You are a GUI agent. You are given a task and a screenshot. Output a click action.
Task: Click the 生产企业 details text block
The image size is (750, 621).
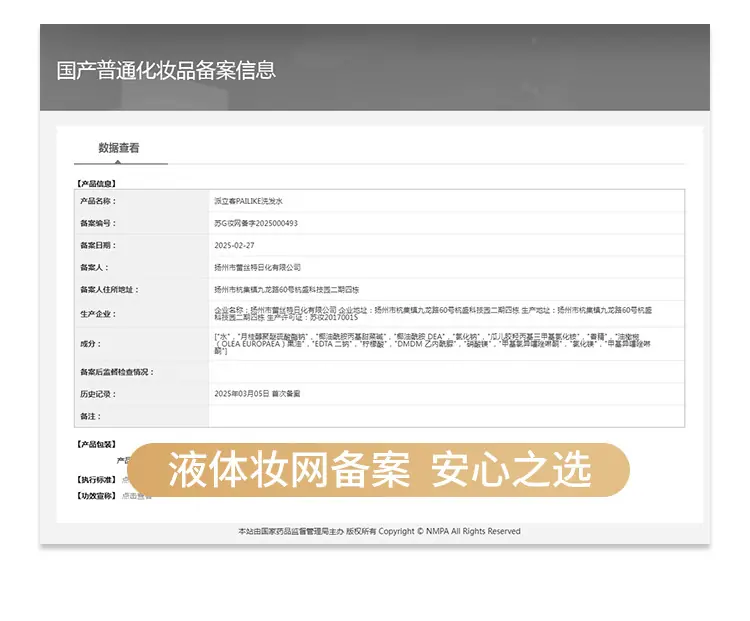pyautogui.click(x=433, y=314)
